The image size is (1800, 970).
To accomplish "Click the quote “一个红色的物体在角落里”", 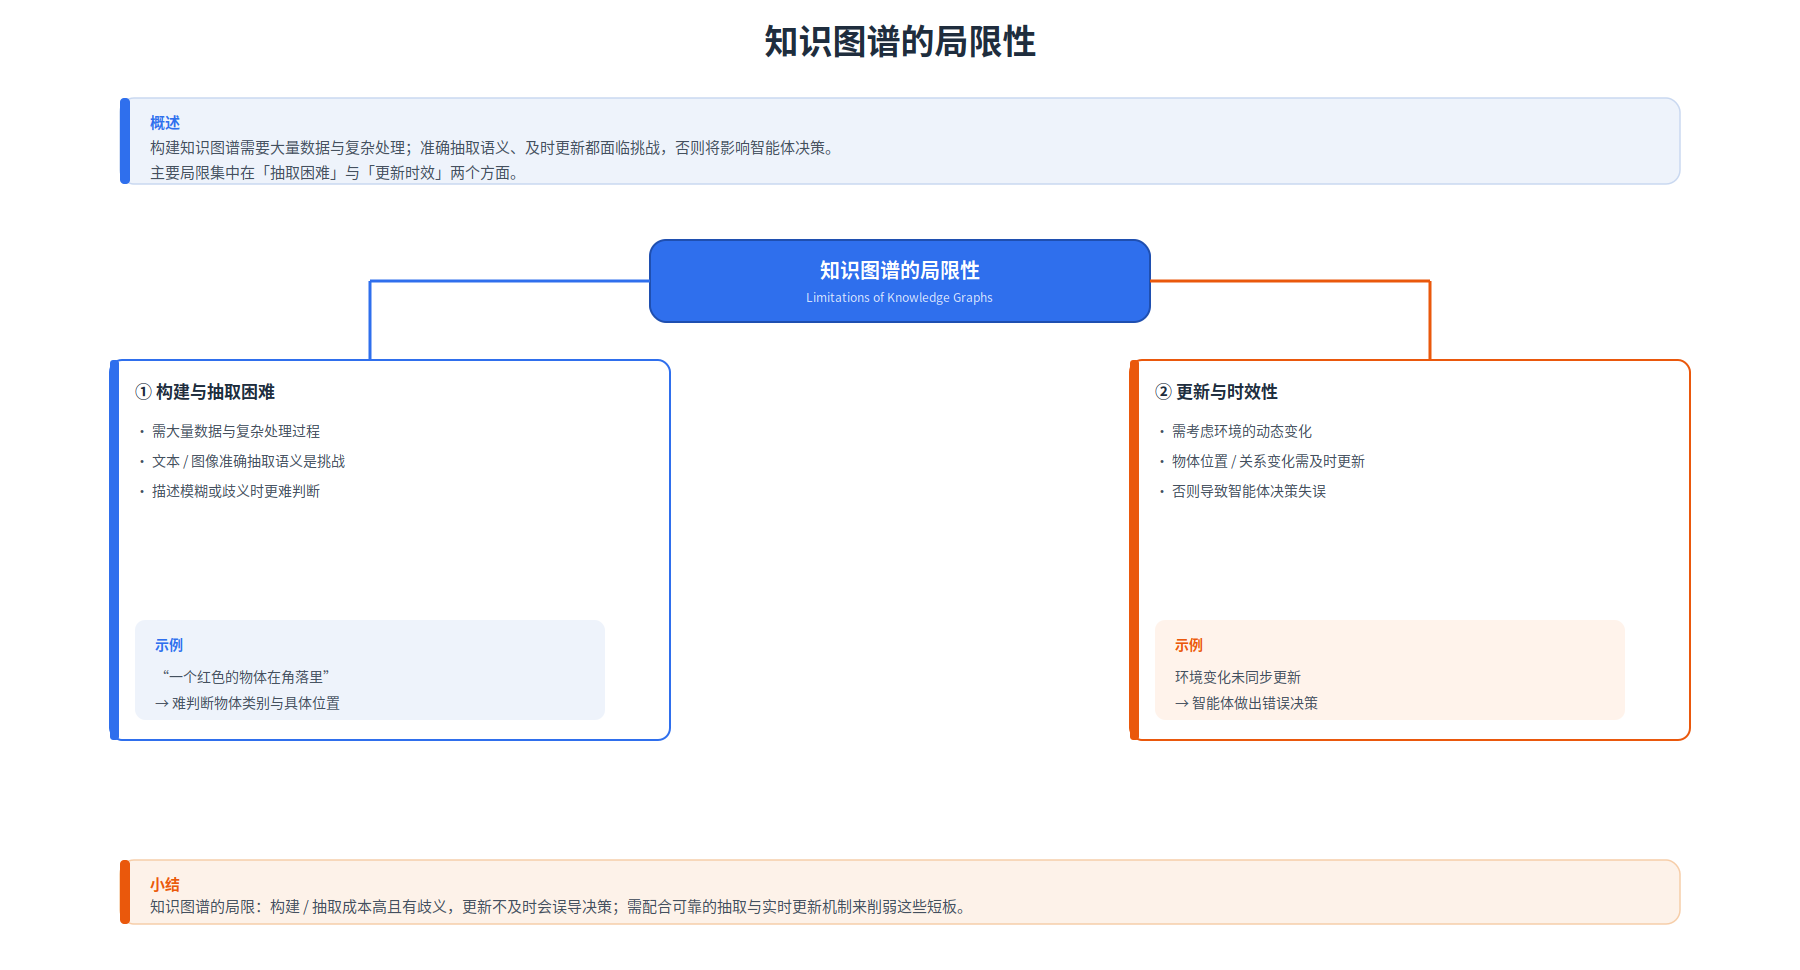I will coord(246,677).
